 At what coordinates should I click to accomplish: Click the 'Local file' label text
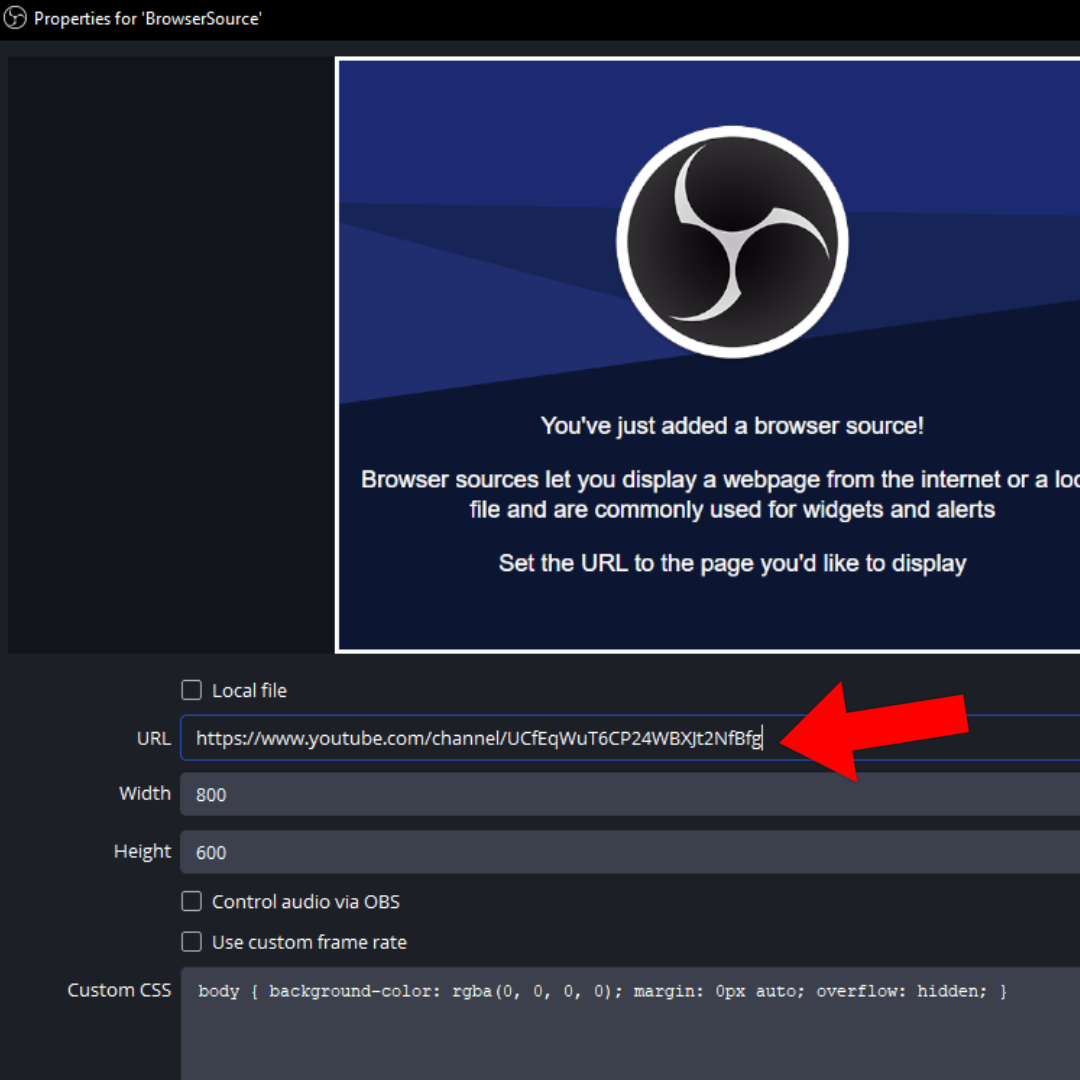[249, 691]
